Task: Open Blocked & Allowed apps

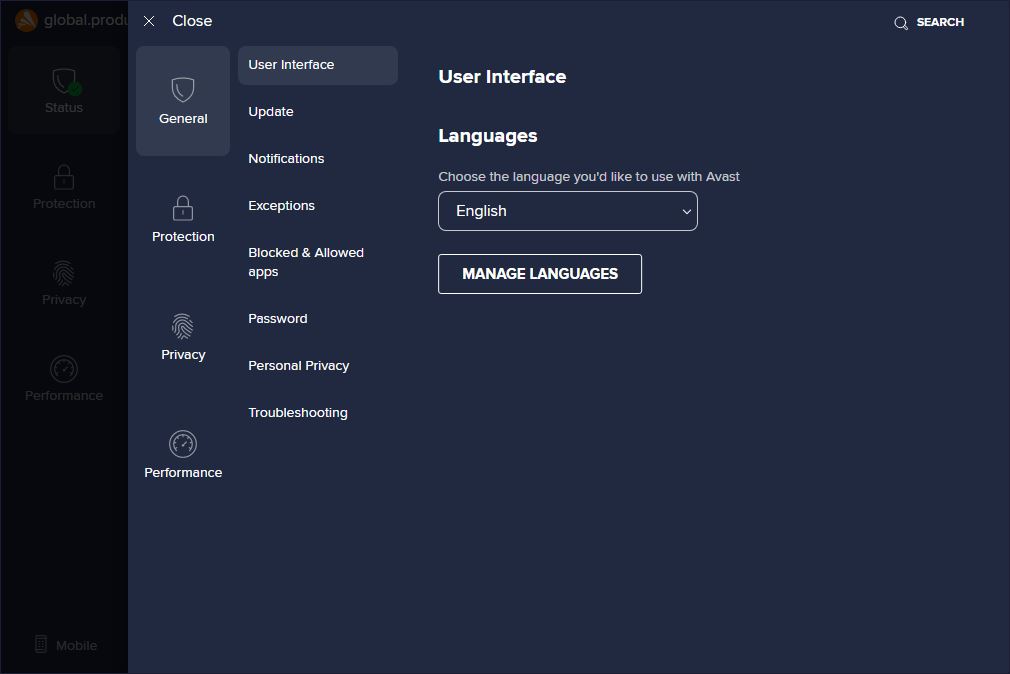Action: pos(306,262)
